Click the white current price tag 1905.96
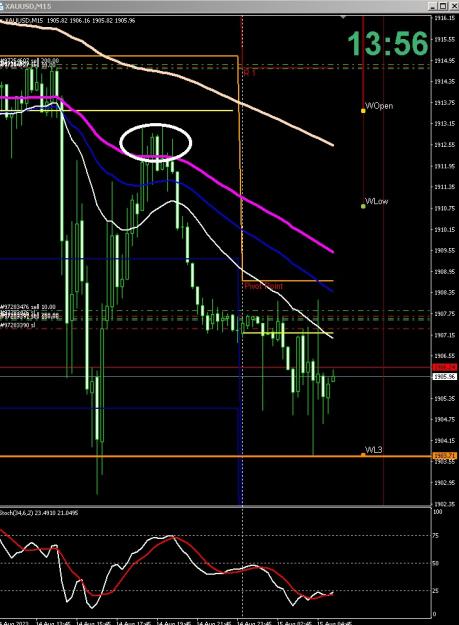The image size is (459, 625). pos(445,376)
